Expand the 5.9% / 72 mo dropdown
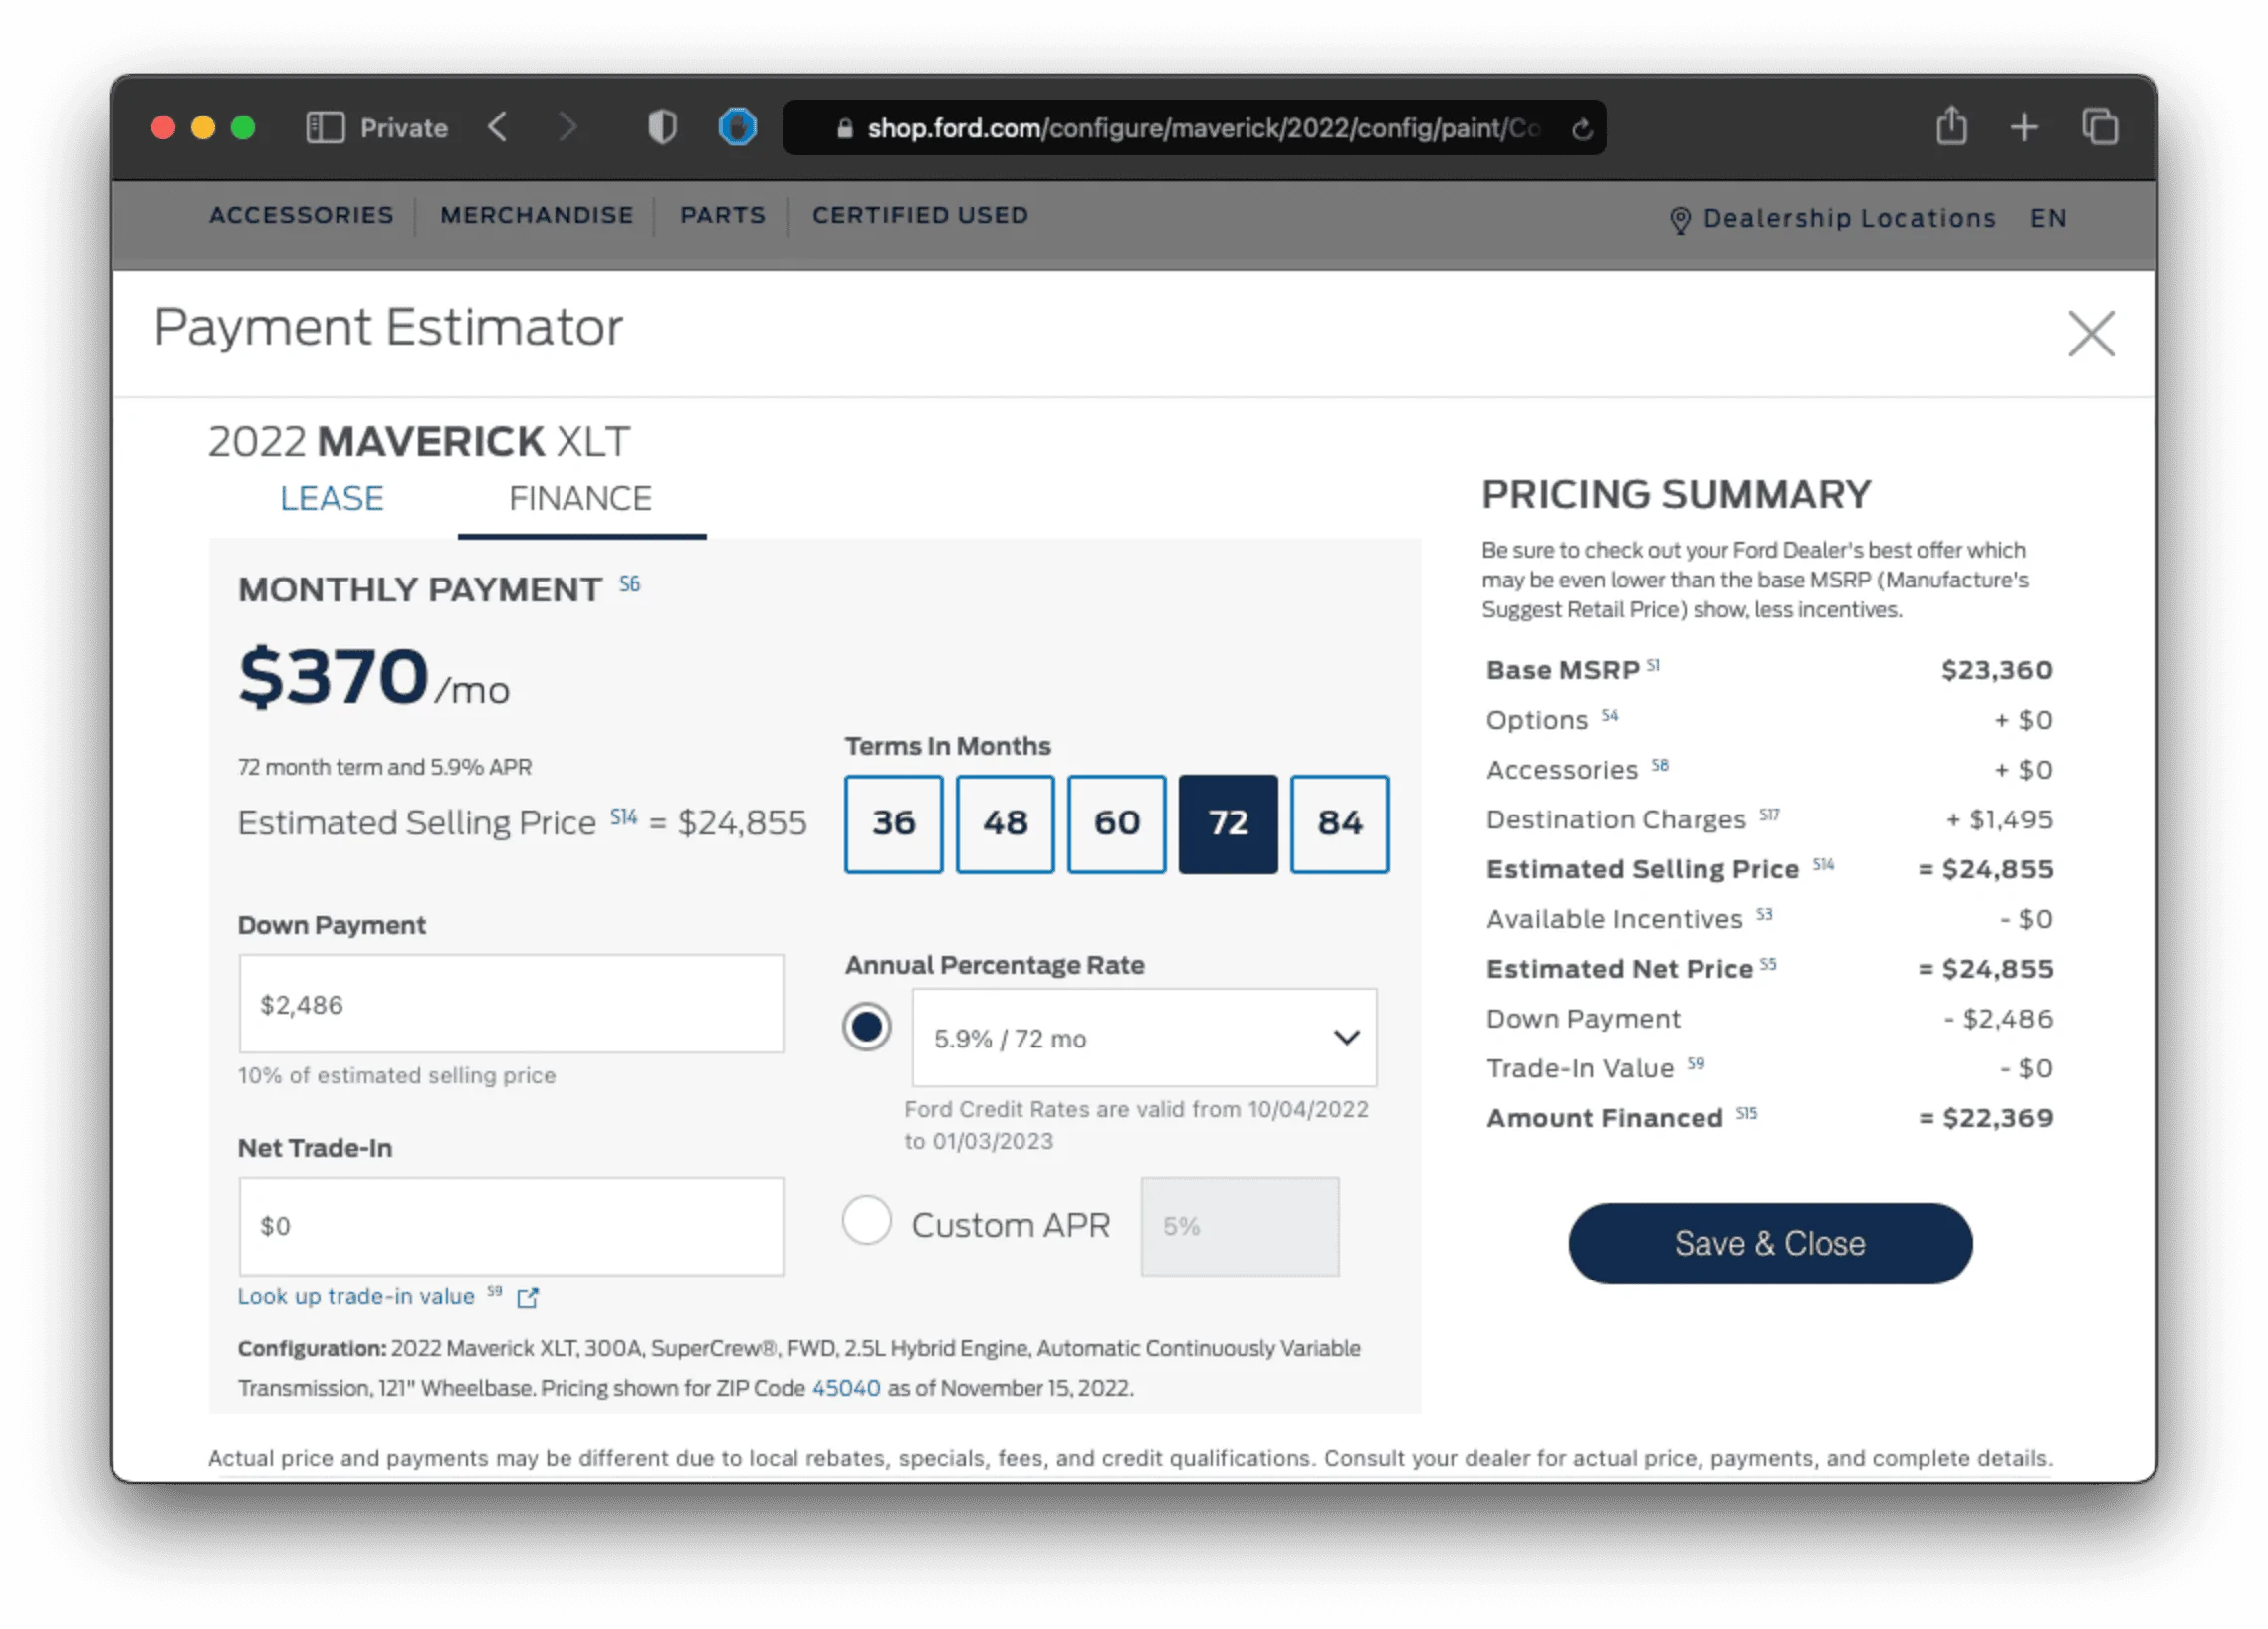Screen dimensions: 2268x1629 [x=1144, y=1038]
